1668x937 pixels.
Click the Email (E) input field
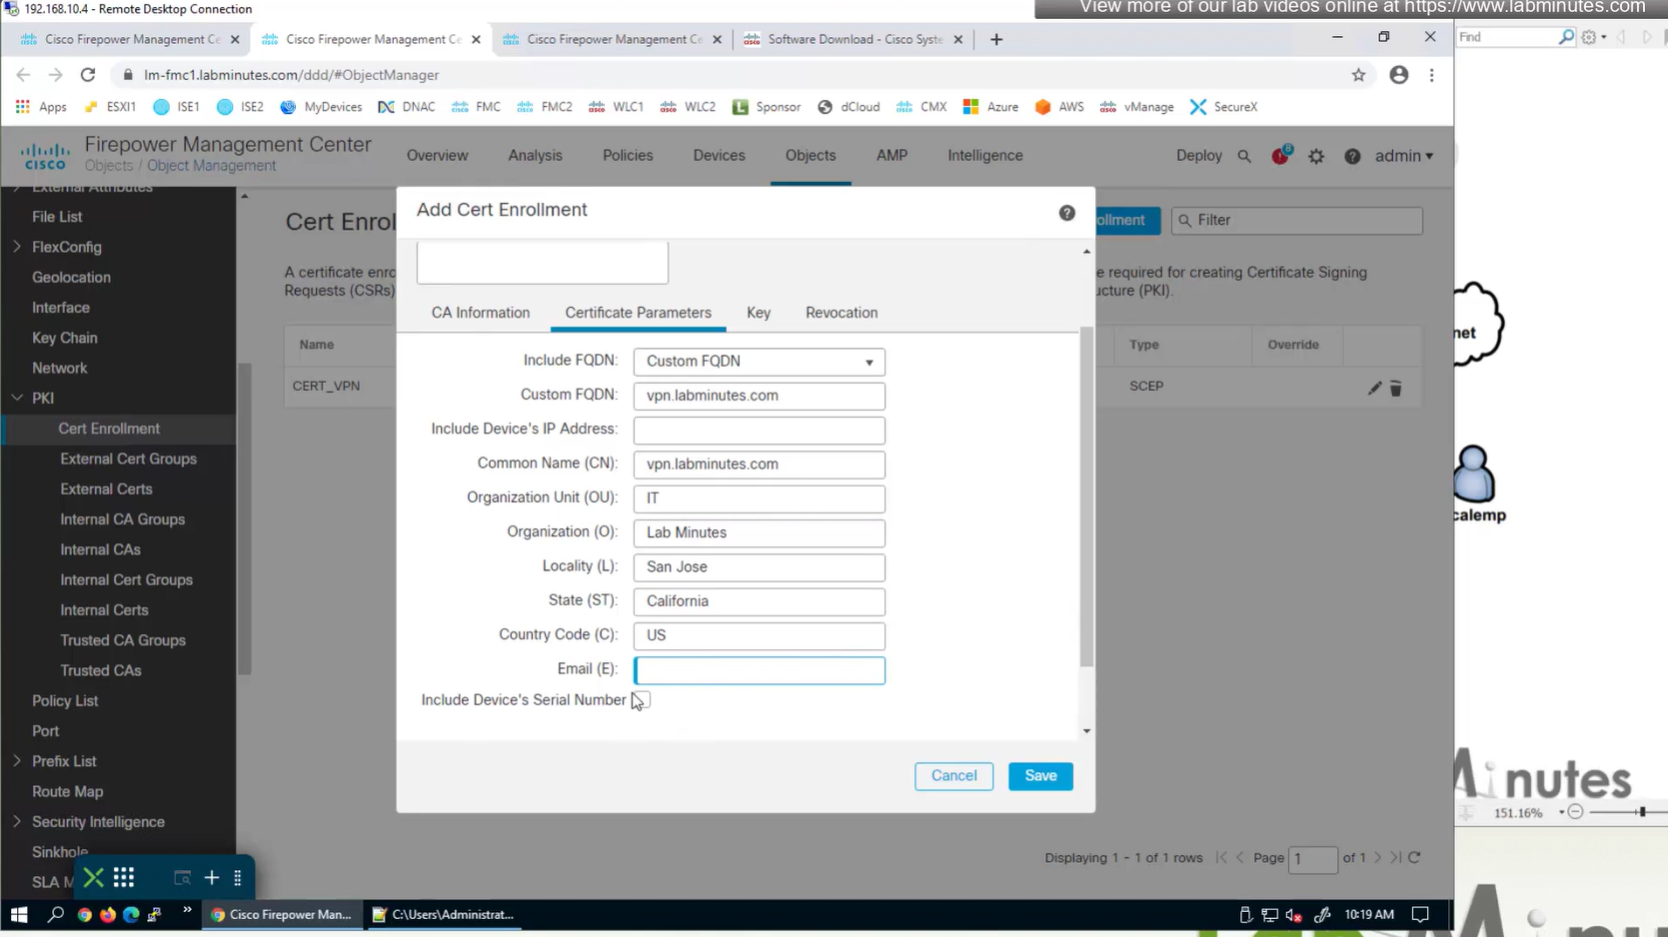[759, 670]
